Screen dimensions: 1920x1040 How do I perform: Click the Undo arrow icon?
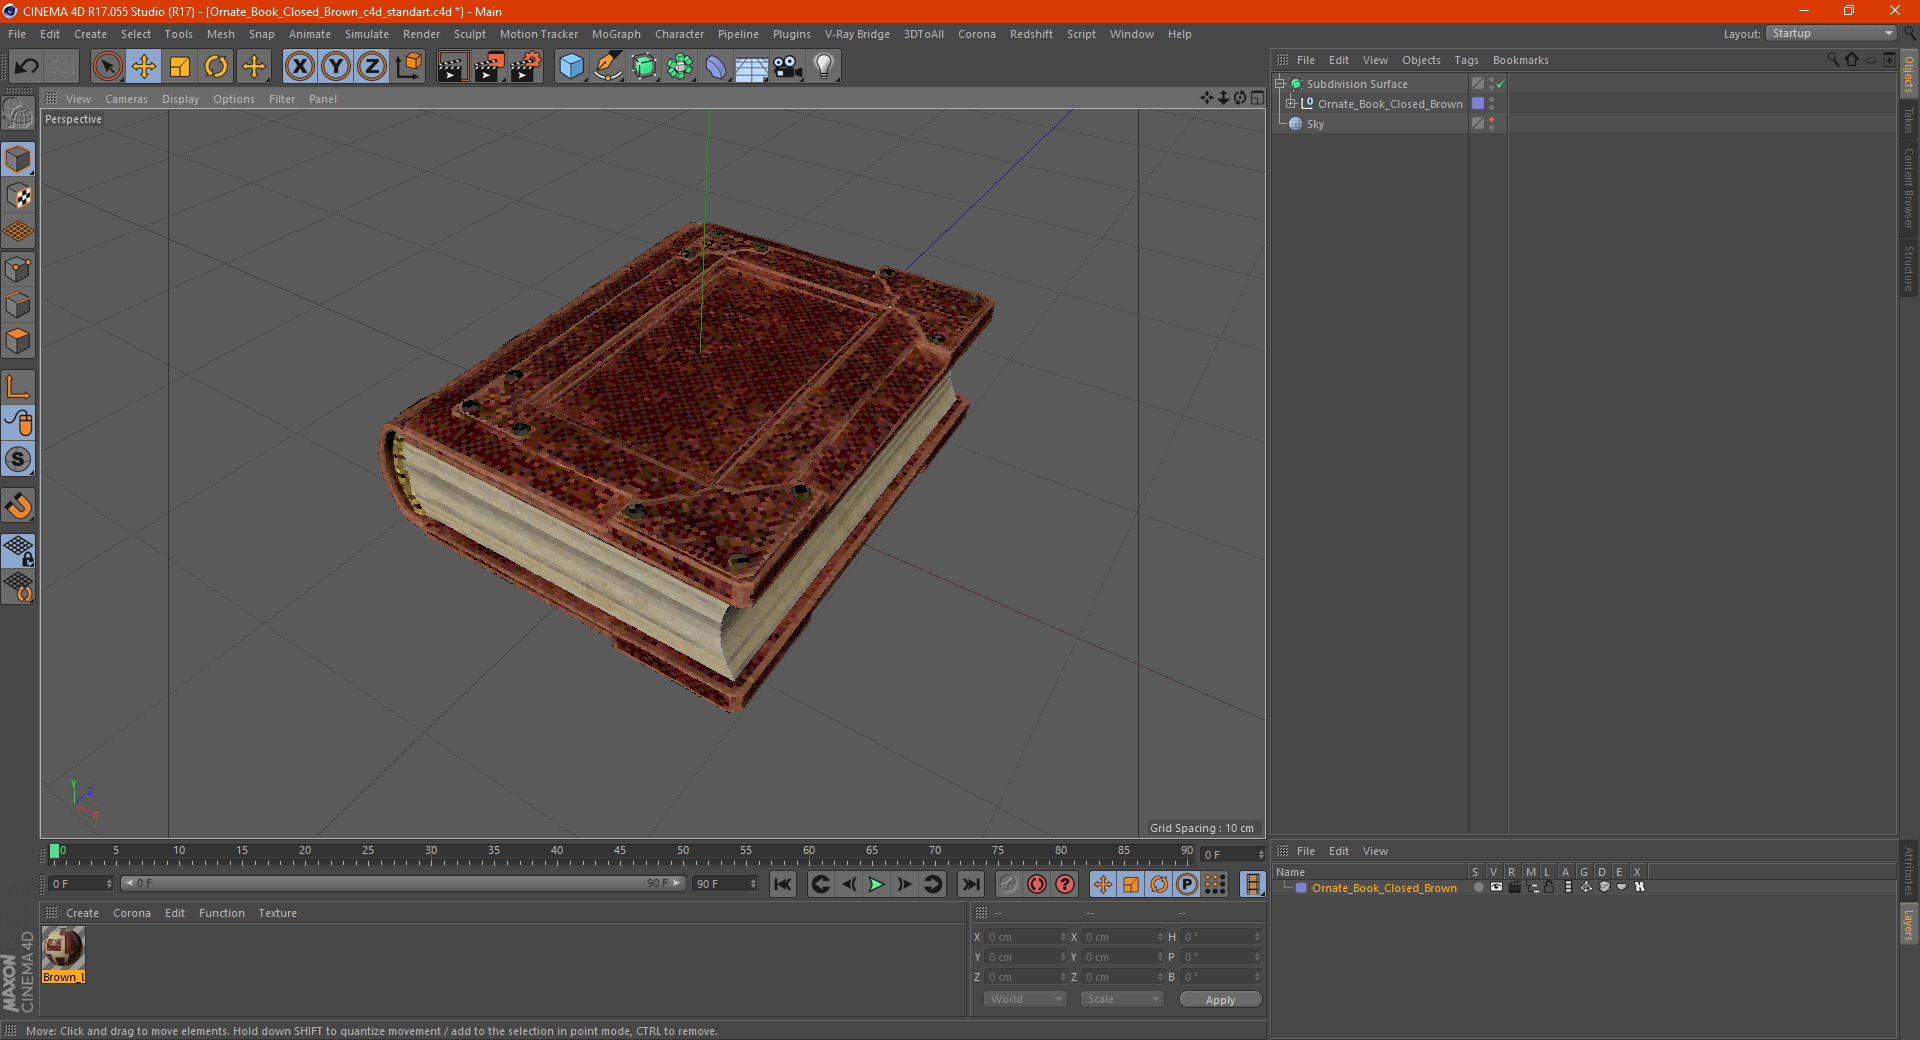pos(27,67)
